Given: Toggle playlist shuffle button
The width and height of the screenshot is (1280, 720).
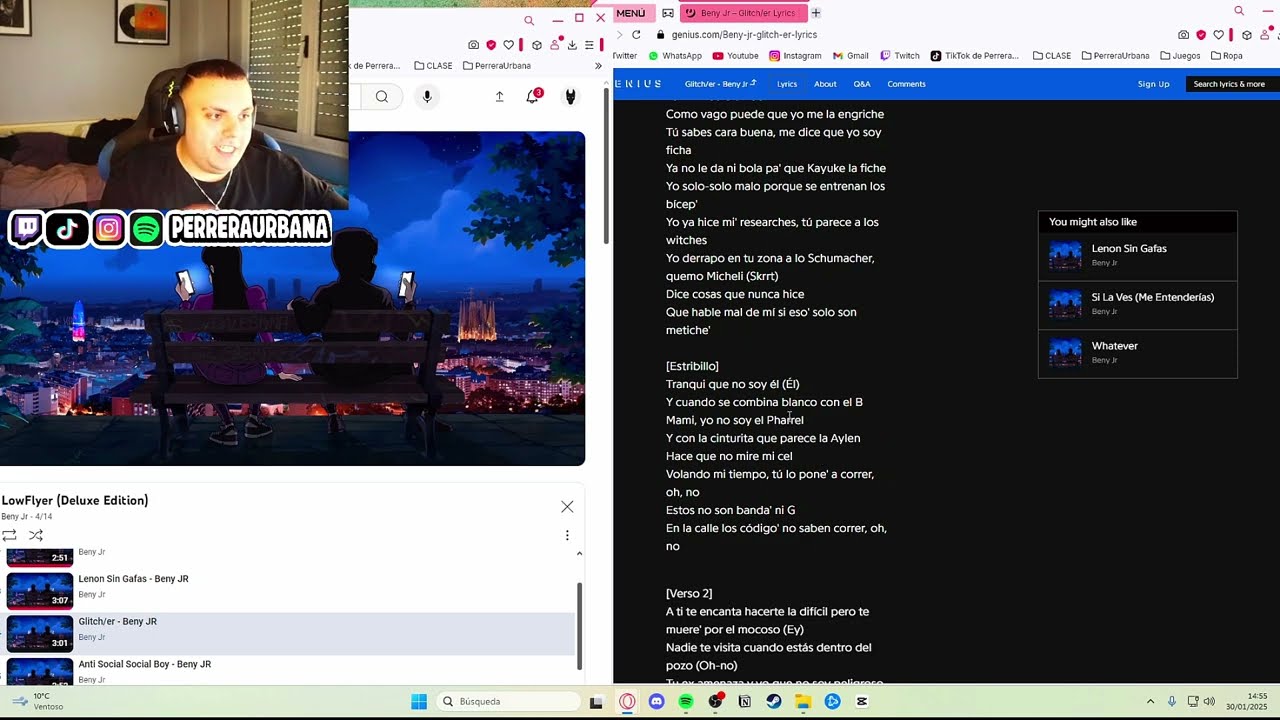Looking at the screenshot, I should click(x=36, y=535).
